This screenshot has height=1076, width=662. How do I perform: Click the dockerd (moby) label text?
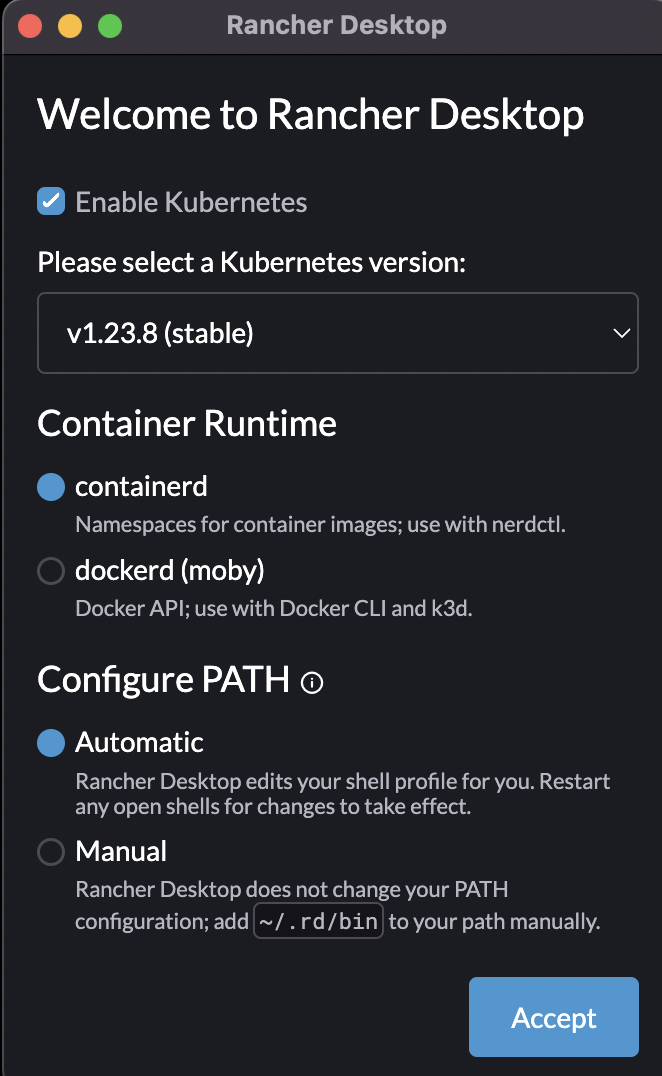pos(169,571)
